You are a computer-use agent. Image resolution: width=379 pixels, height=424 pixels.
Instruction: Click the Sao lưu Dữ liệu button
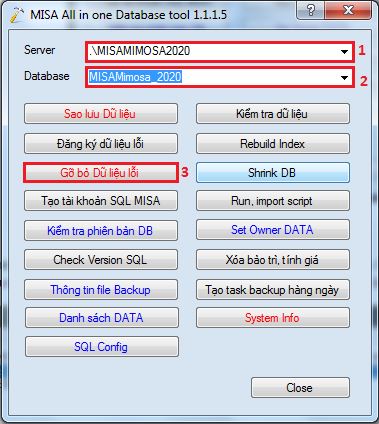(x=101, y=114)
